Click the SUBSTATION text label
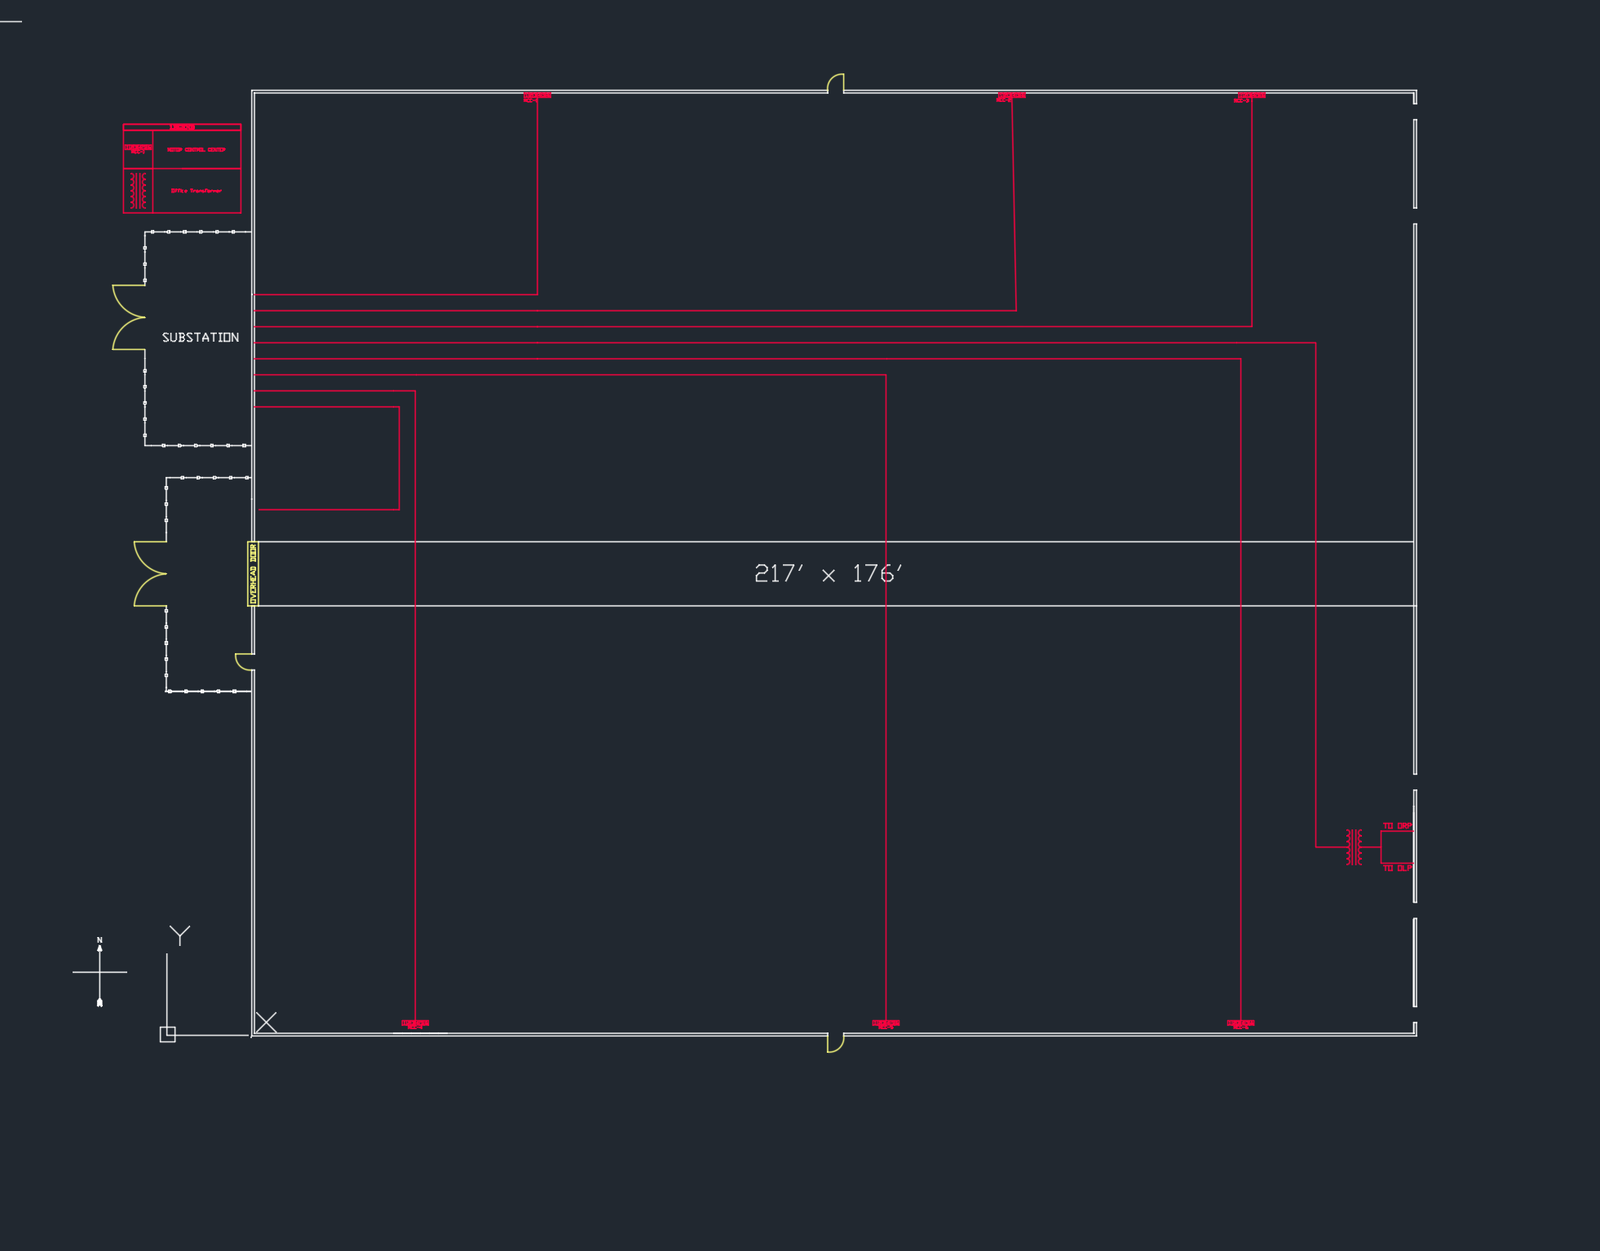 pyautogui.click(x=200, y=338)
